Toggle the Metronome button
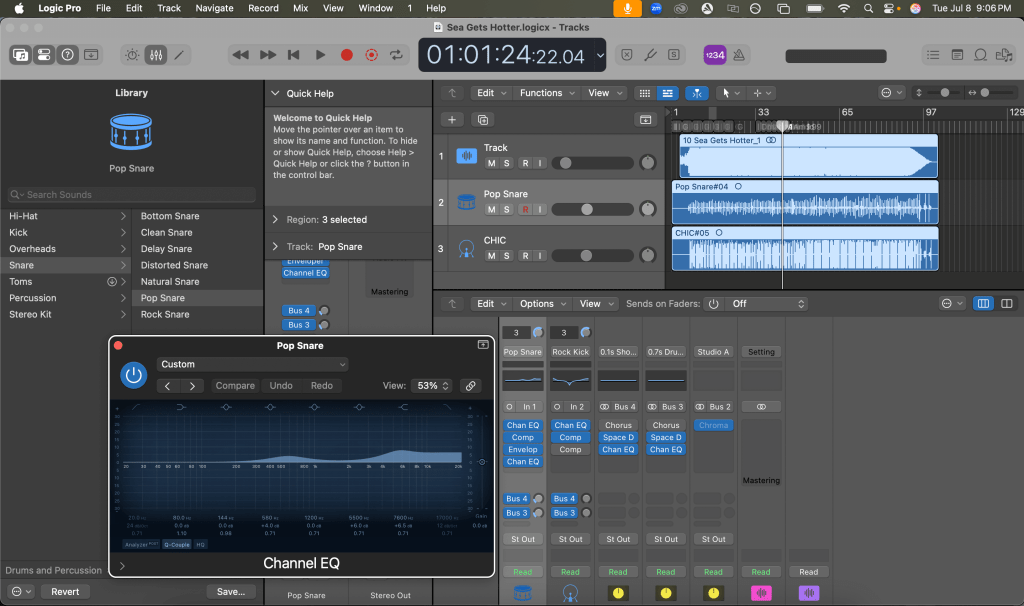1024x606 pixels. (739, 55)
